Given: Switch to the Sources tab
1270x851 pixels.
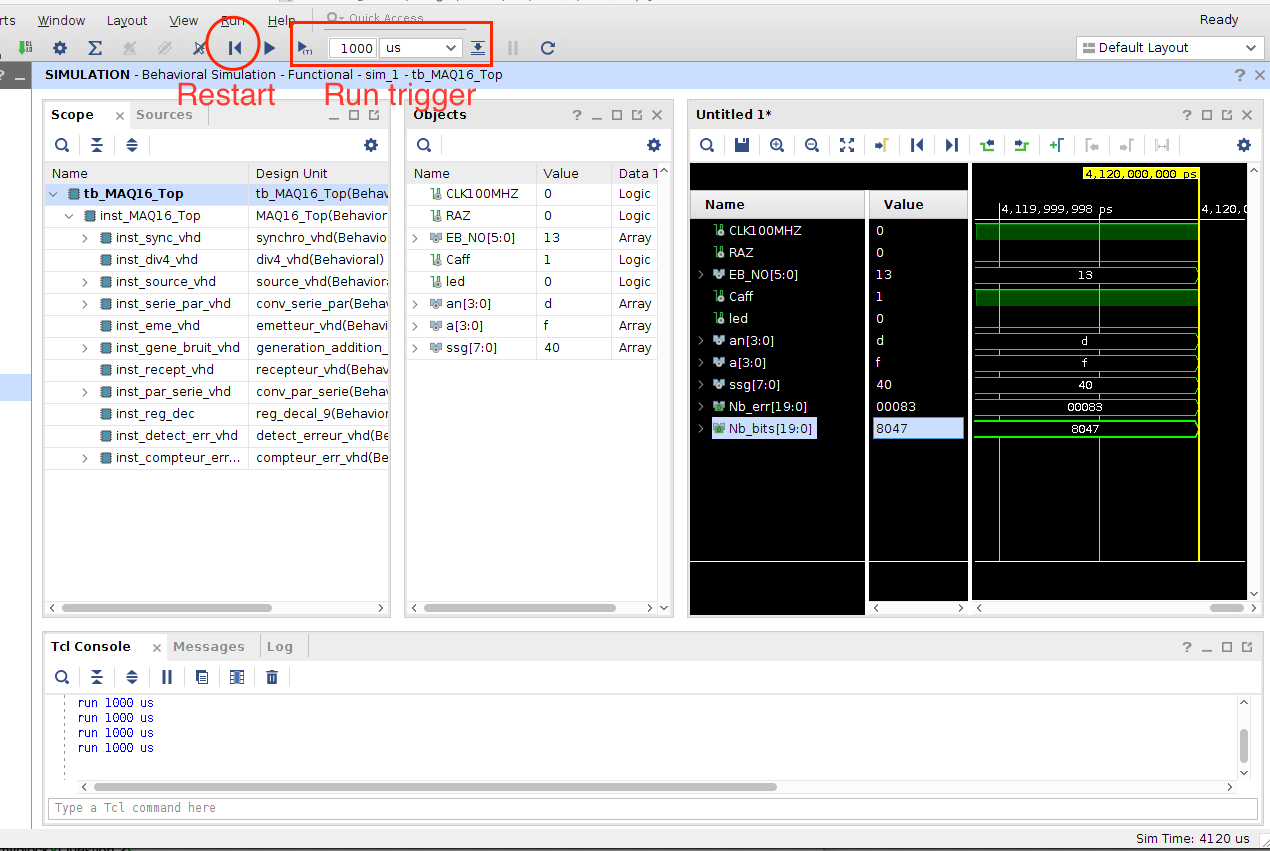Looking at the screenshot, I should pos(164,115).
